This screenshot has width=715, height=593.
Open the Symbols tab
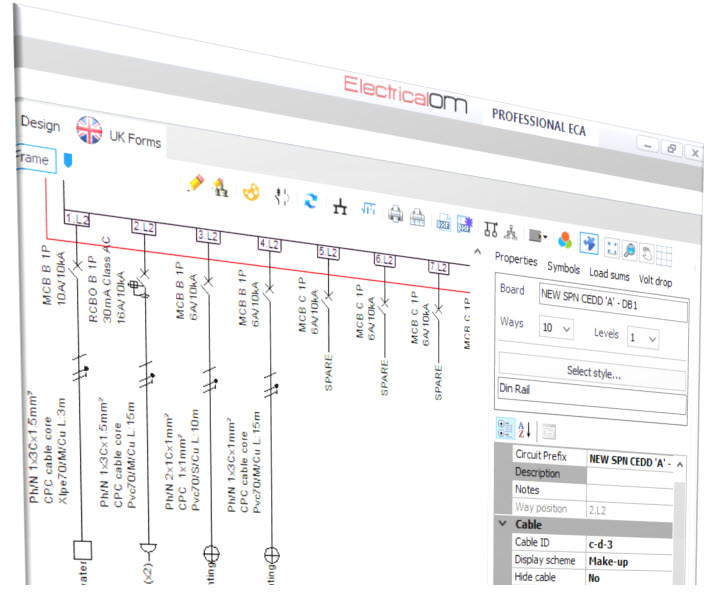[563, 267]
